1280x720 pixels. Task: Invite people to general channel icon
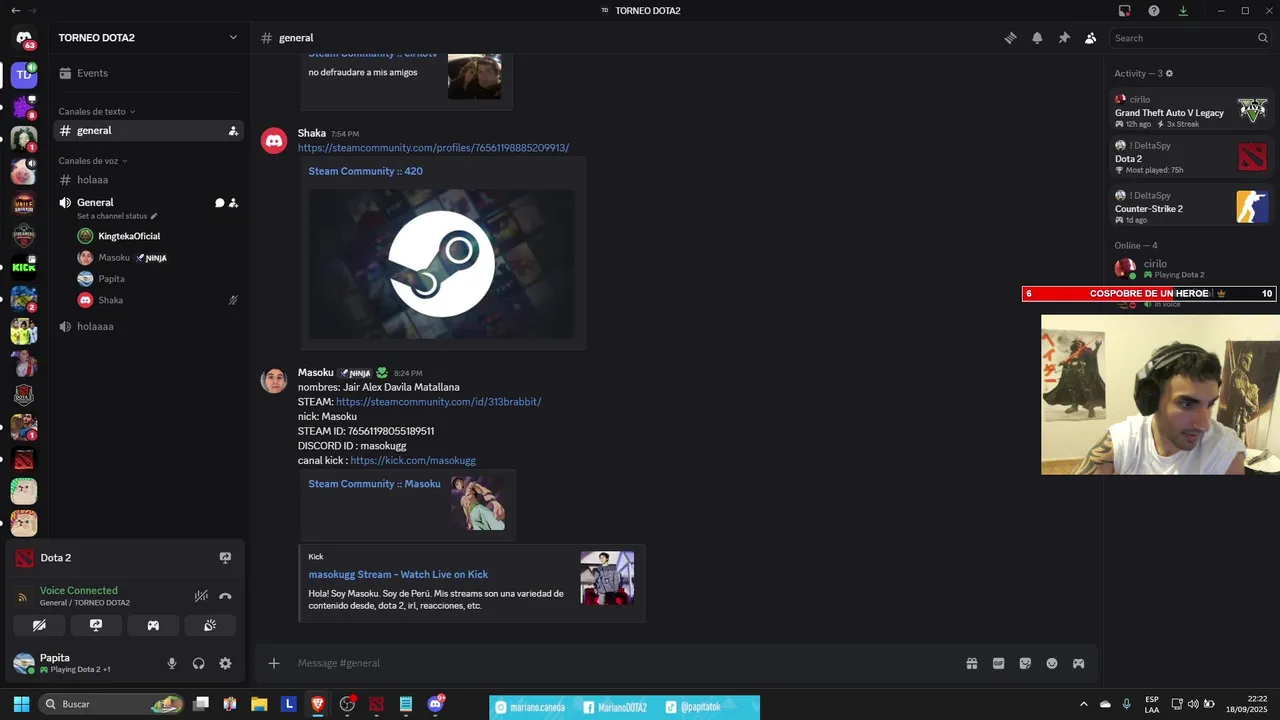(x=233, y=131)
